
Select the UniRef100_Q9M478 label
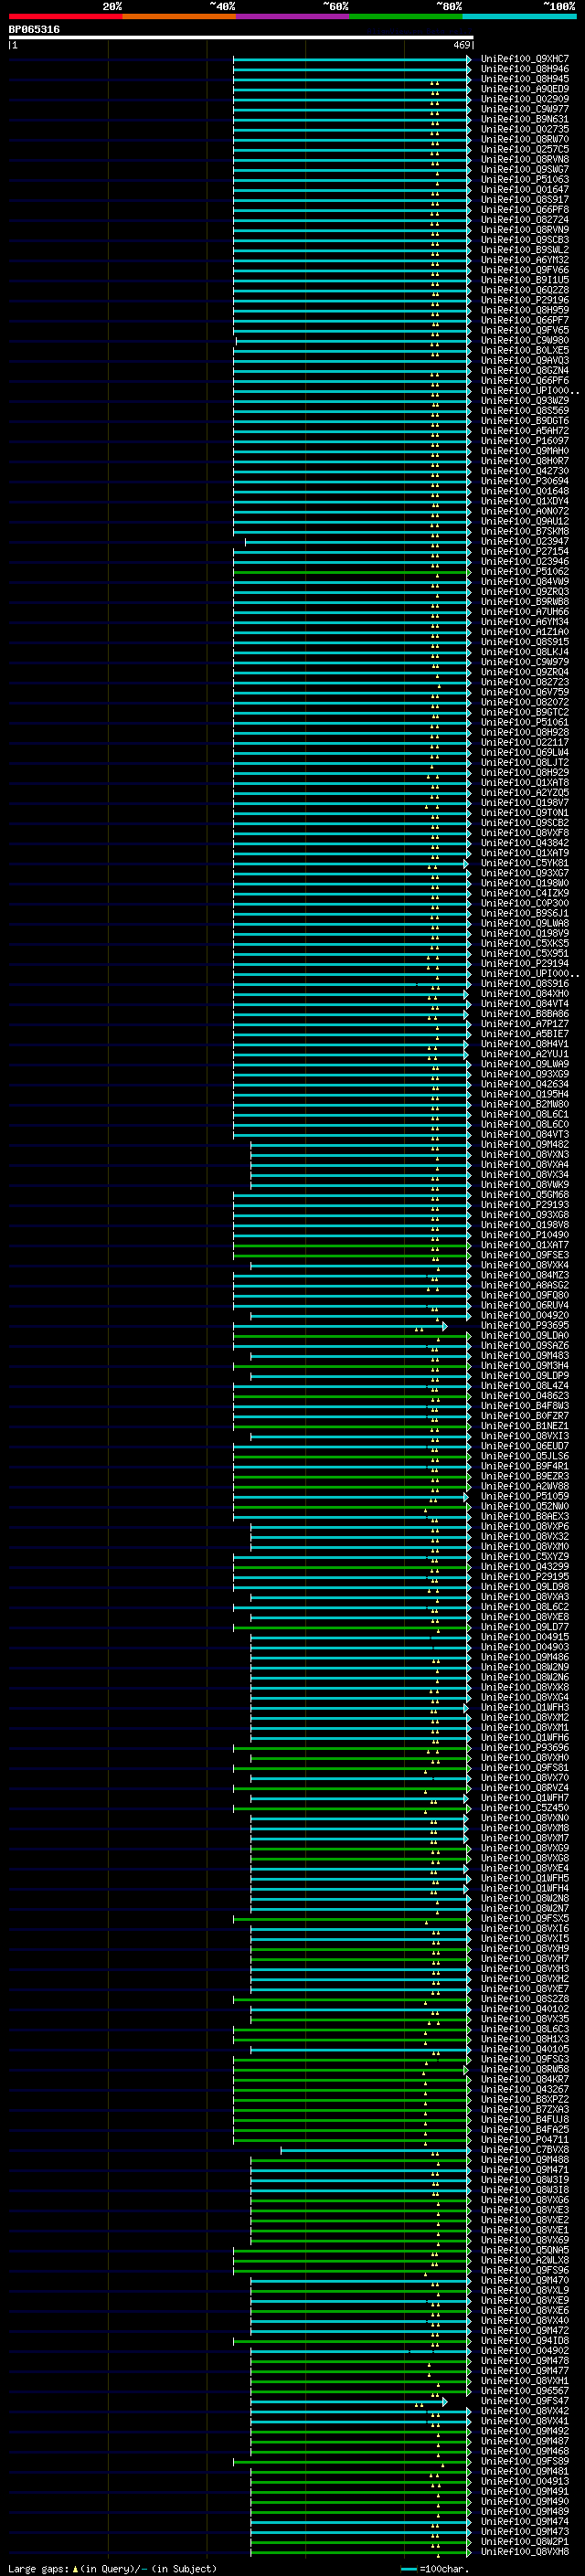(524, 2361)
